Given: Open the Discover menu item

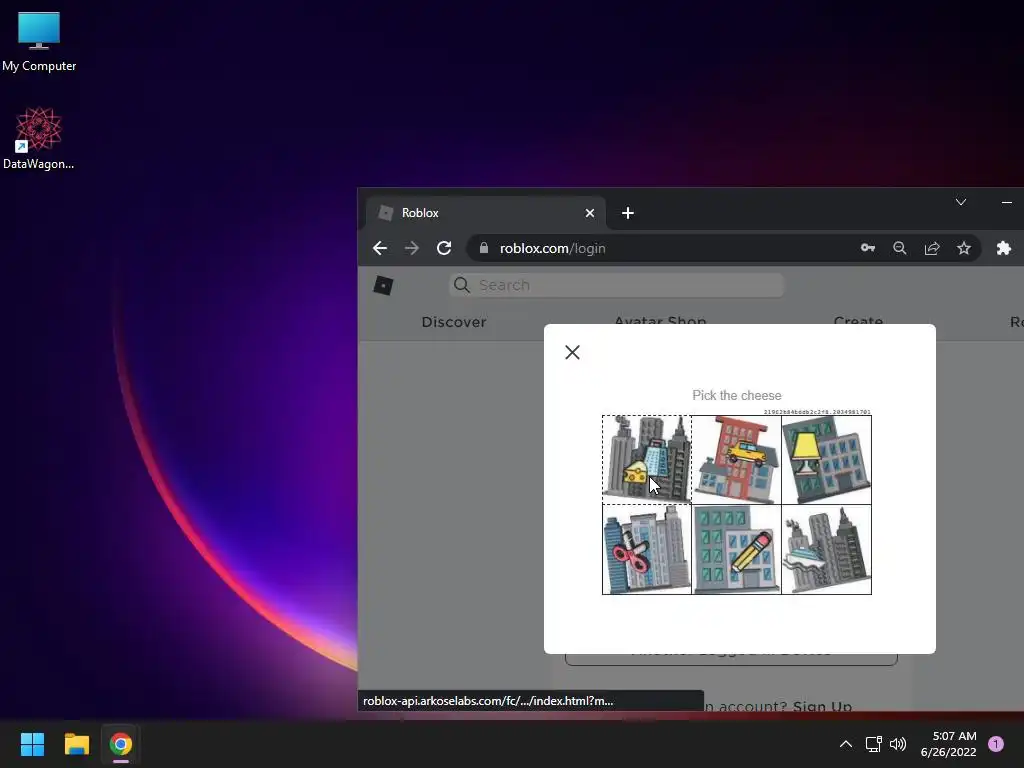Looking at the screenshot, I should coord(454,322).
